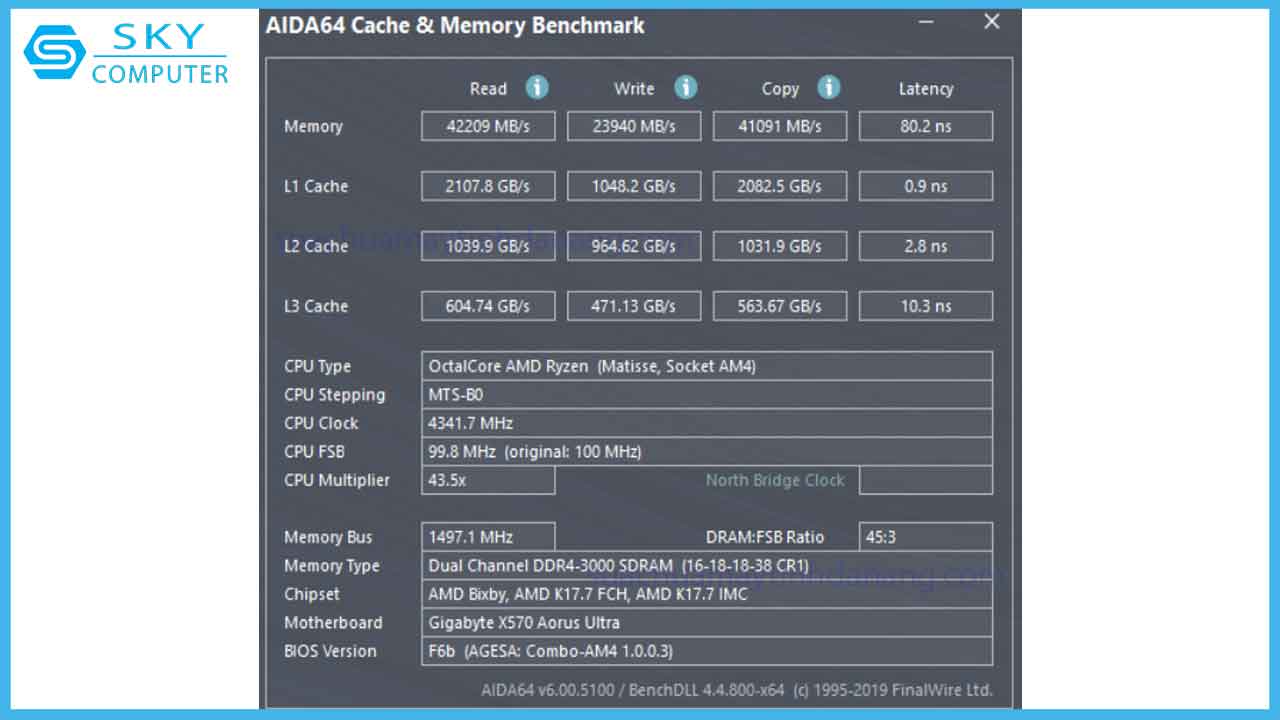
Task: Click the L3 Cache write 471.13 GB/s
Action: [634, 306]
